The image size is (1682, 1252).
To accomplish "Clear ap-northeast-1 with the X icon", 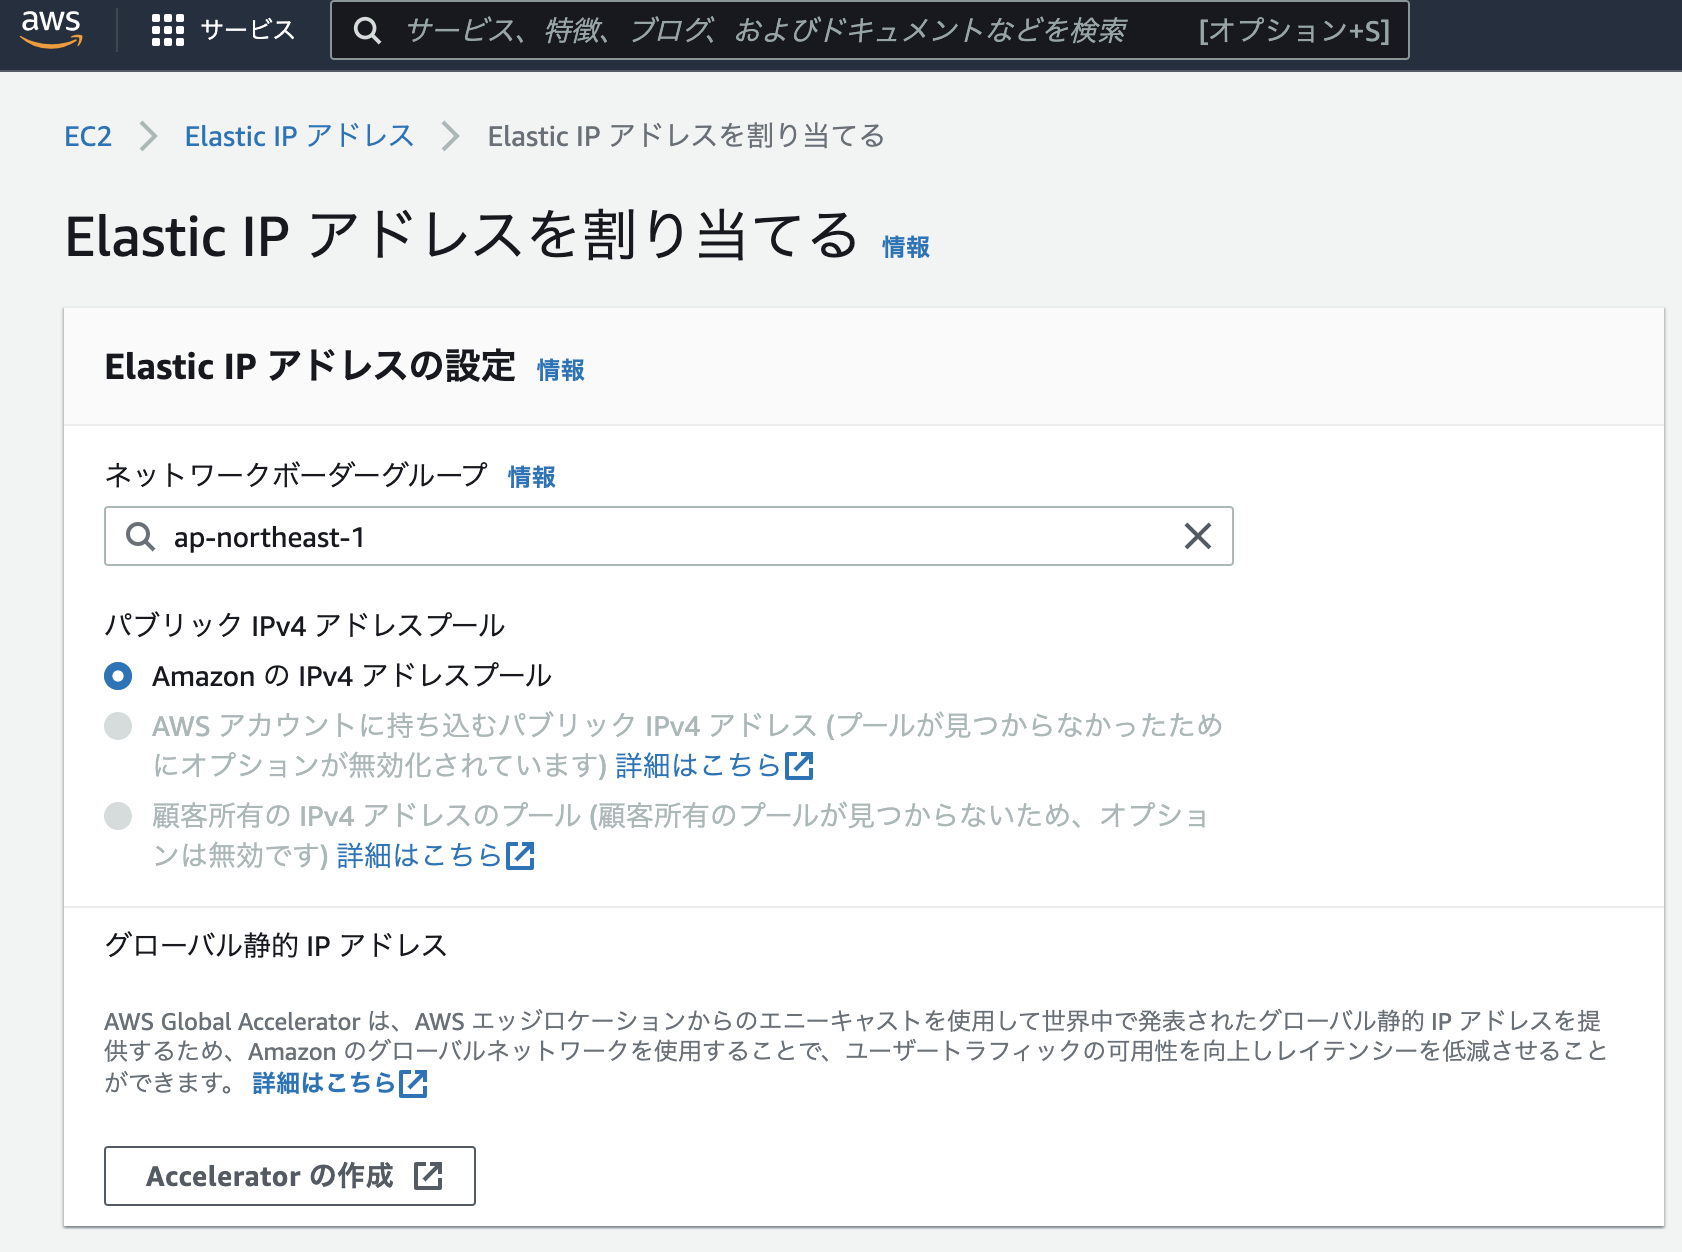I will 1196,537.
